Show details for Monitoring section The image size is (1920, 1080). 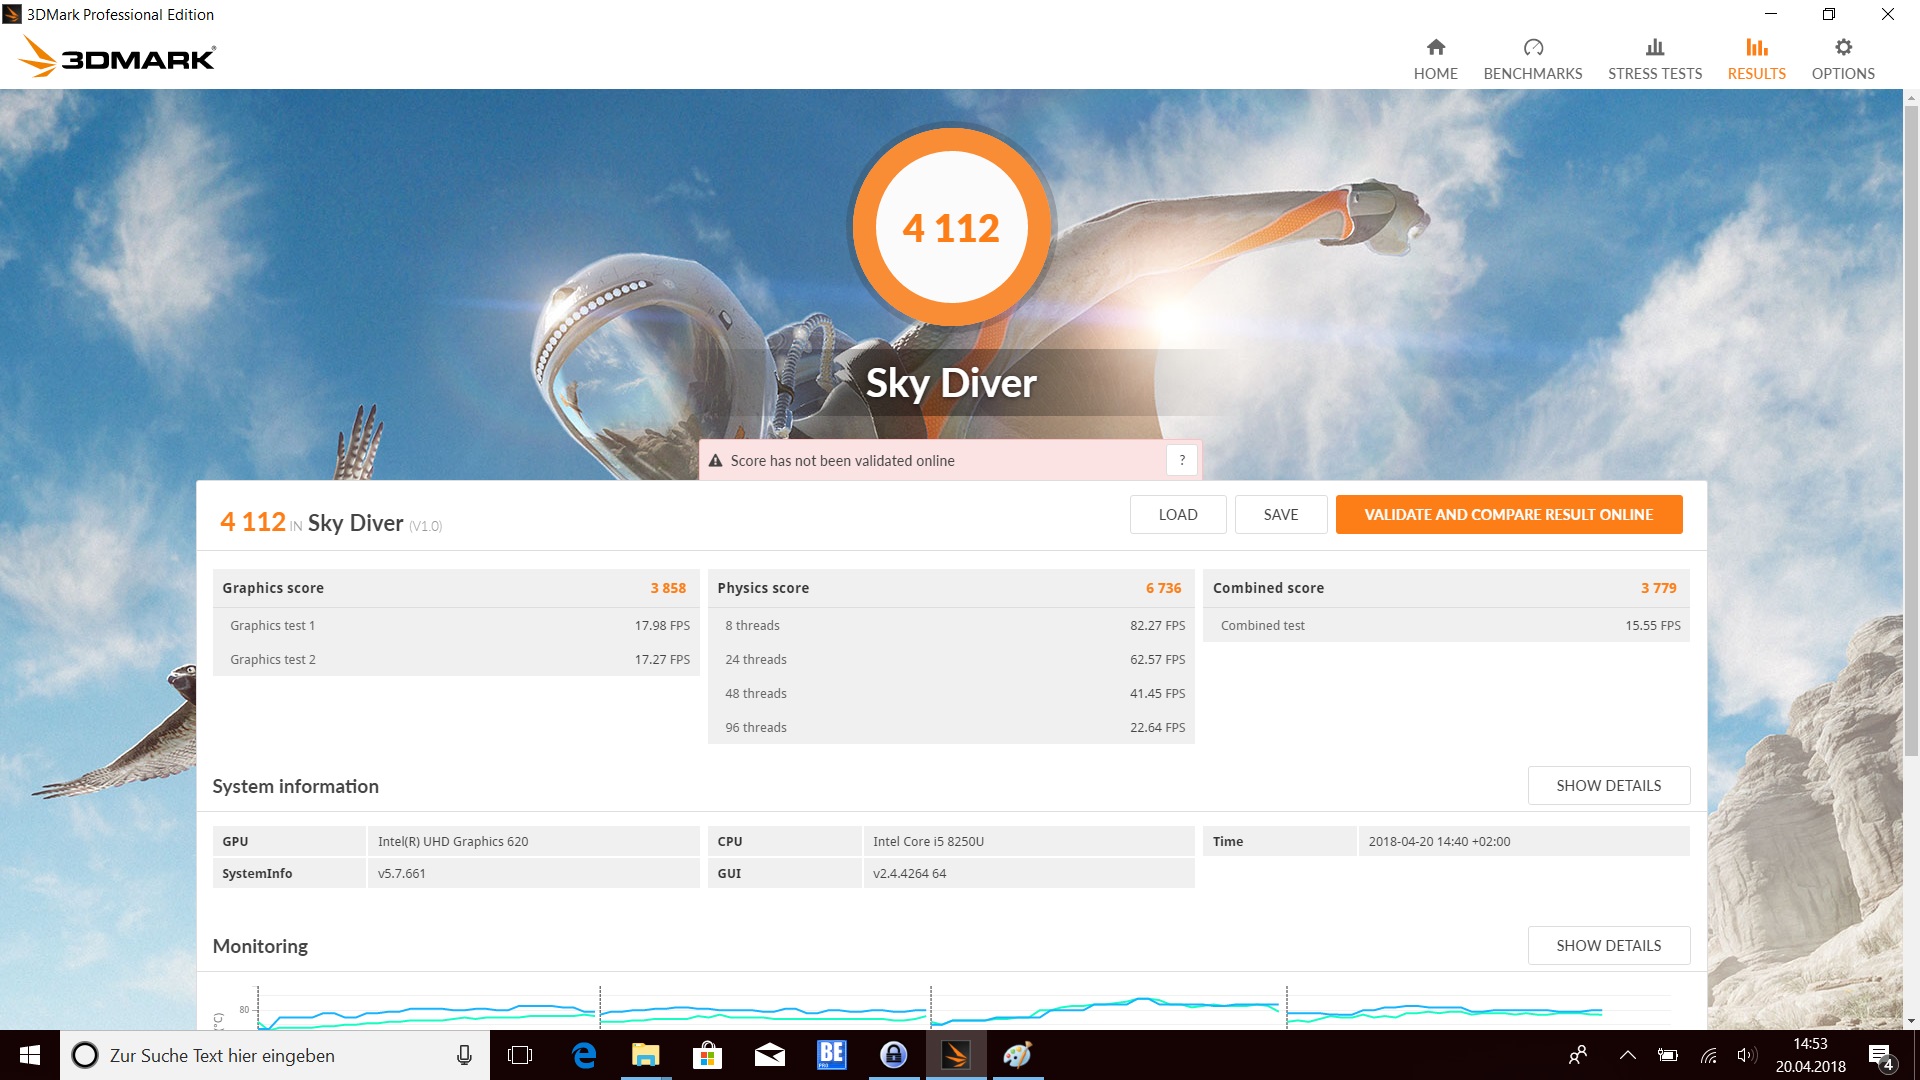tap(1608, 946)
